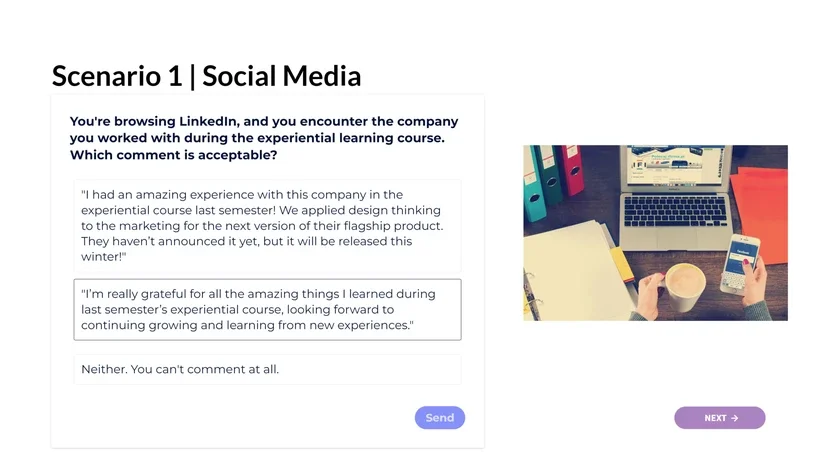Click the NEXT button
Viewport: 825px width, 464px height.
[719, 418]
